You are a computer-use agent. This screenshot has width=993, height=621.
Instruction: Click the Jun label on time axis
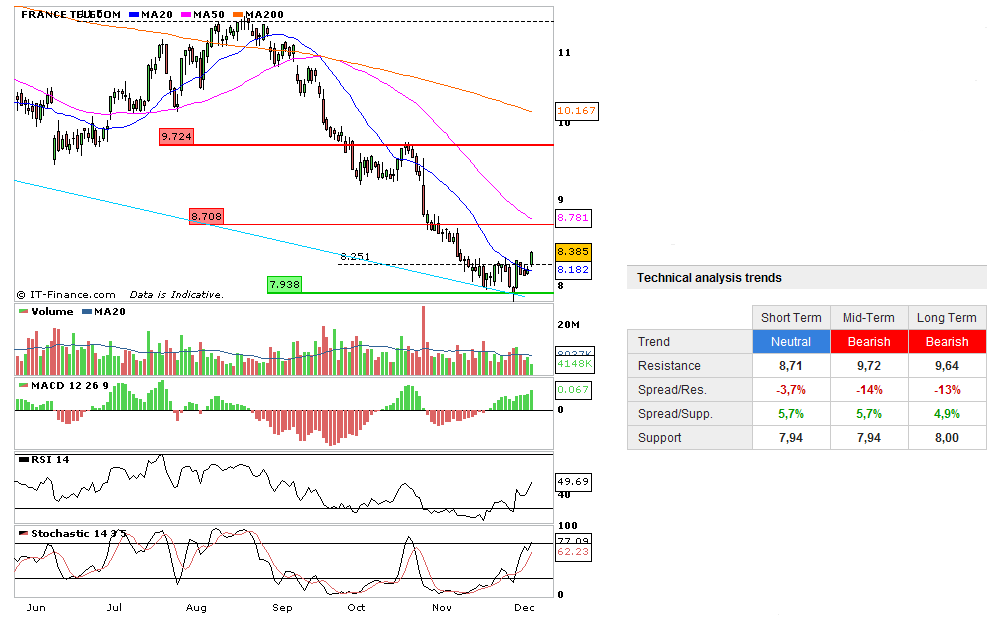[36, 608]
